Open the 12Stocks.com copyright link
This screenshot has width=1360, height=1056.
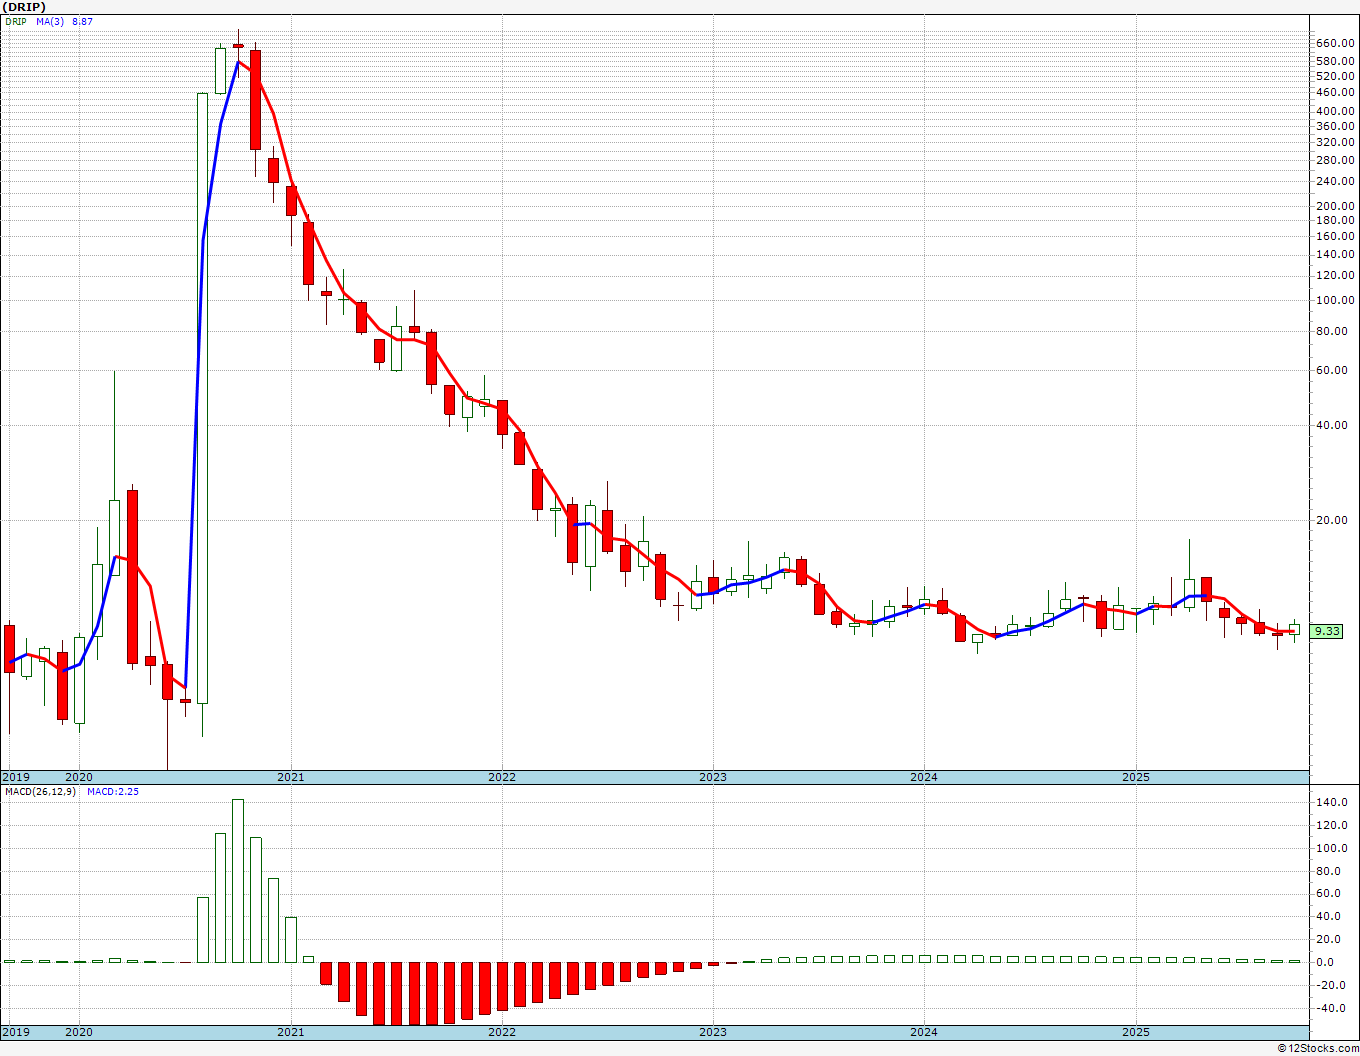point(1317,1048)
